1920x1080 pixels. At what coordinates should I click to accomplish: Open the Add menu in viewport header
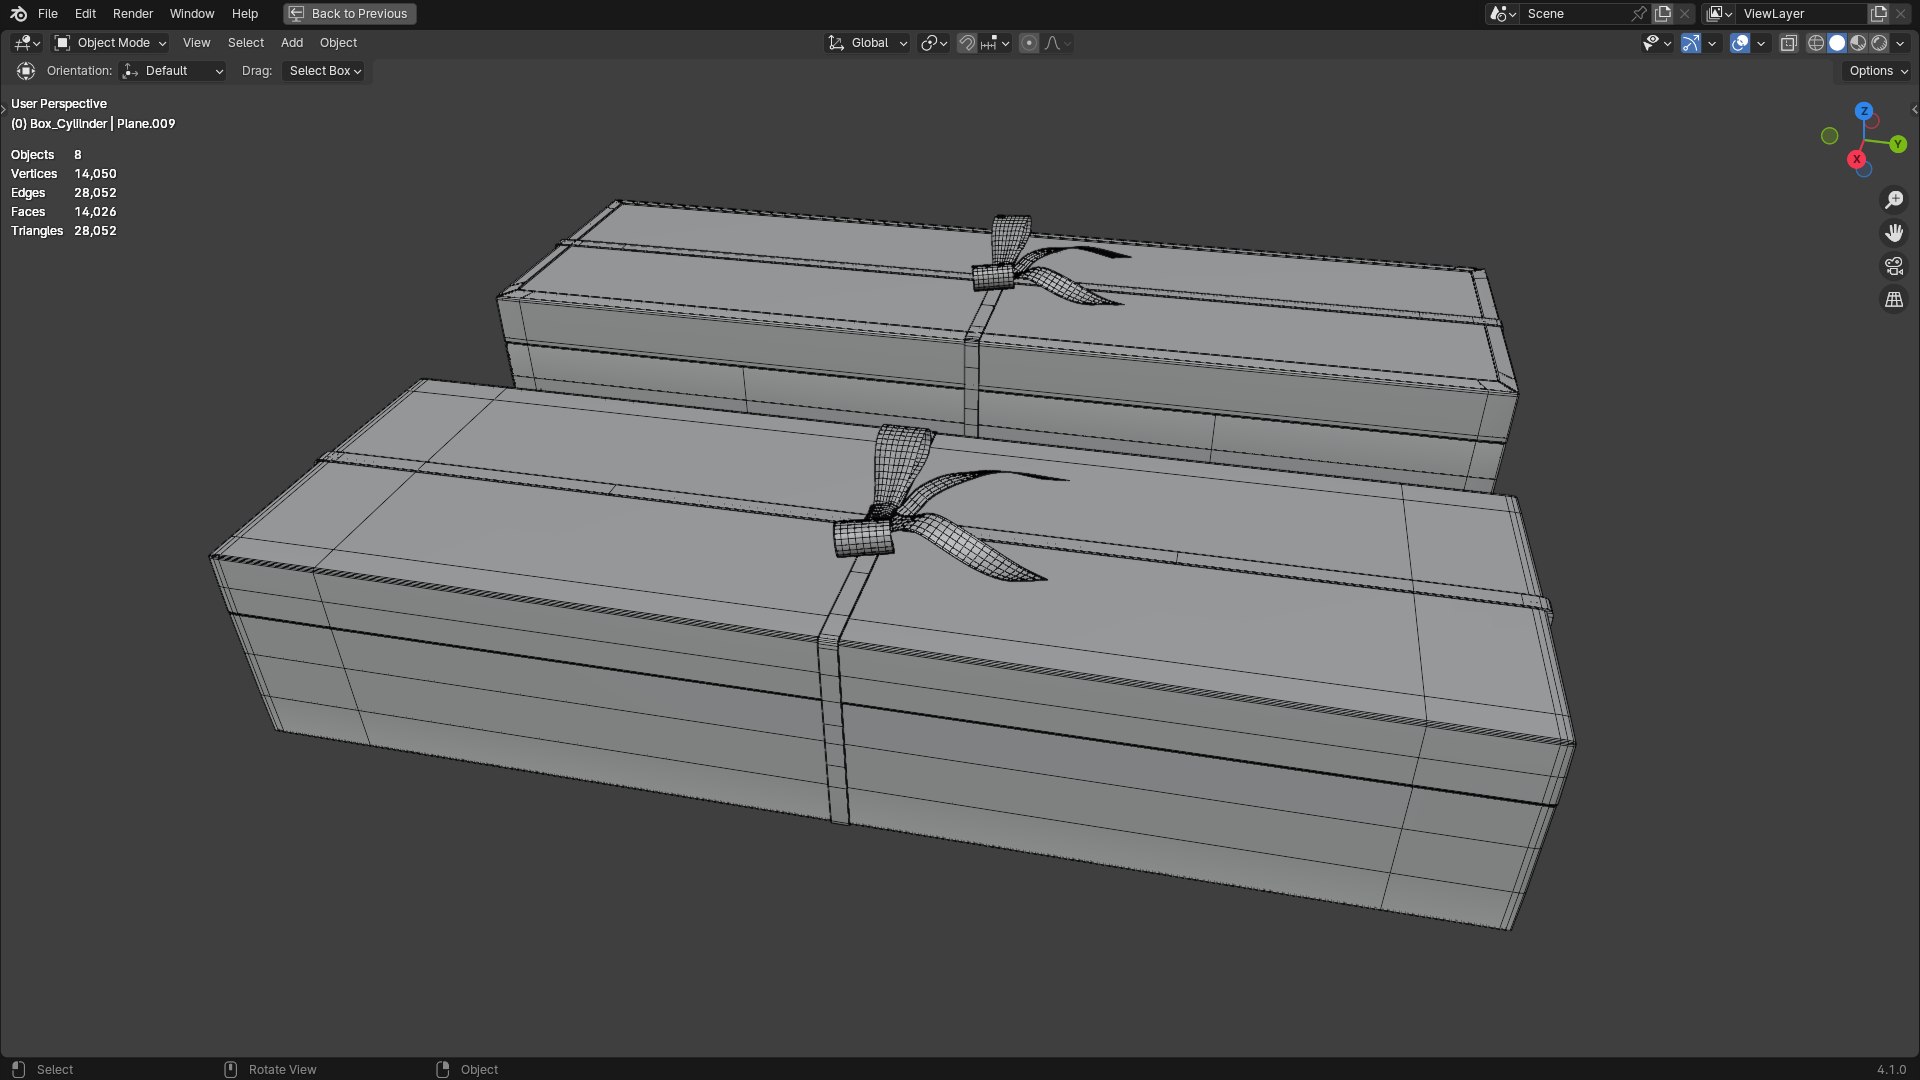tap(291, 43)
